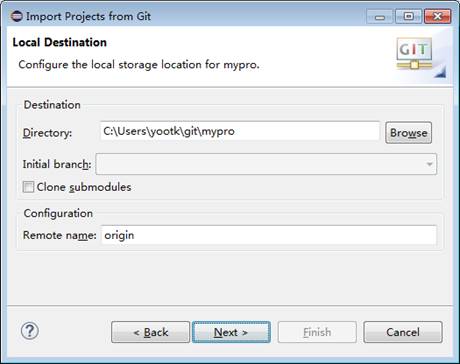This screenshot has height=364, width=460.
Task: Click the Remote name label
Action: [60, 235]
